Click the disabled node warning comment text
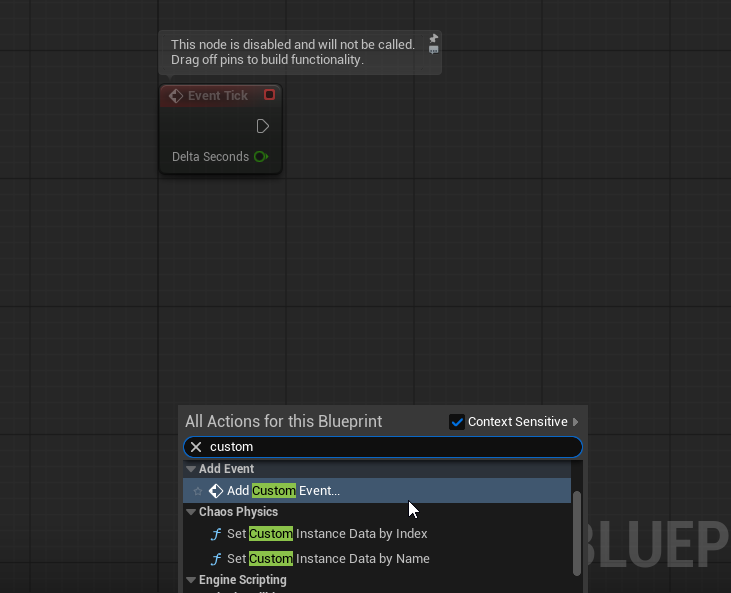Screen dimensions: 731x593 pyautogui.click(x=292, y=52)
